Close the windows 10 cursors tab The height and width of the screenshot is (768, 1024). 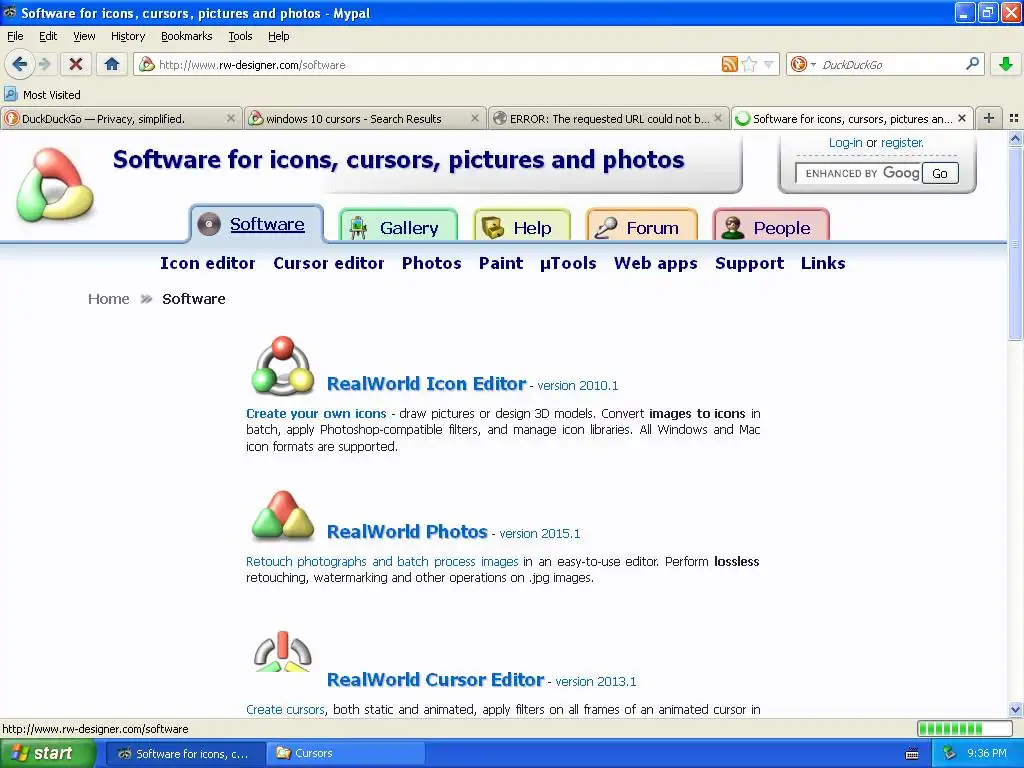475,118
